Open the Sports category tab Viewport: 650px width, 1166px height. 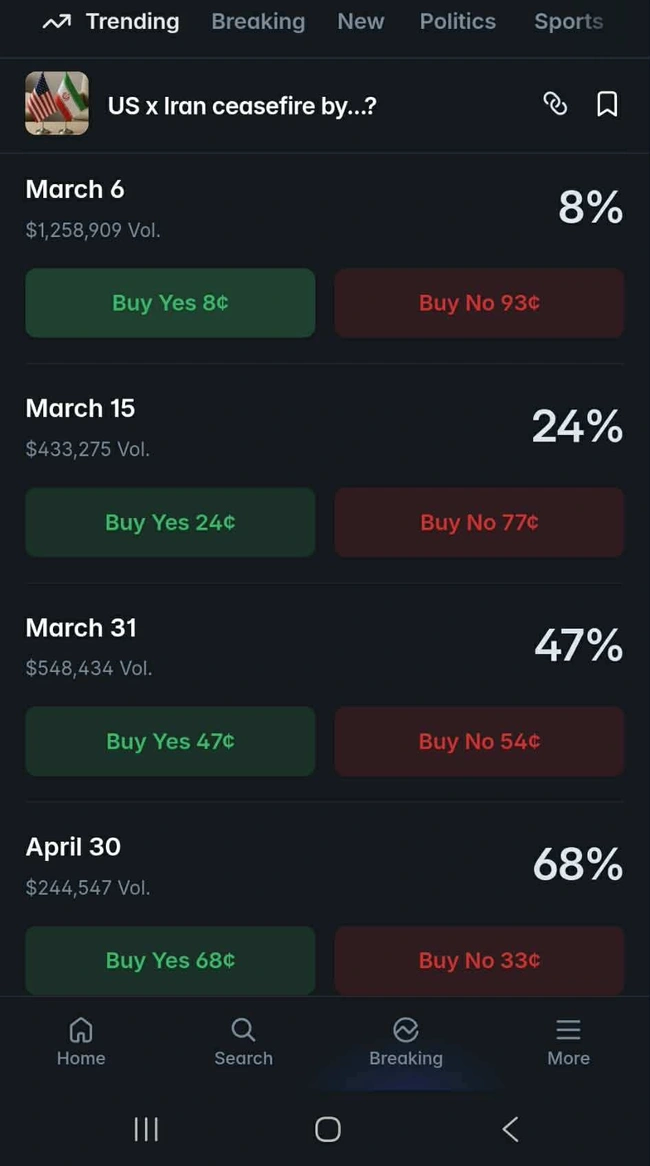[x=568, y=22]
